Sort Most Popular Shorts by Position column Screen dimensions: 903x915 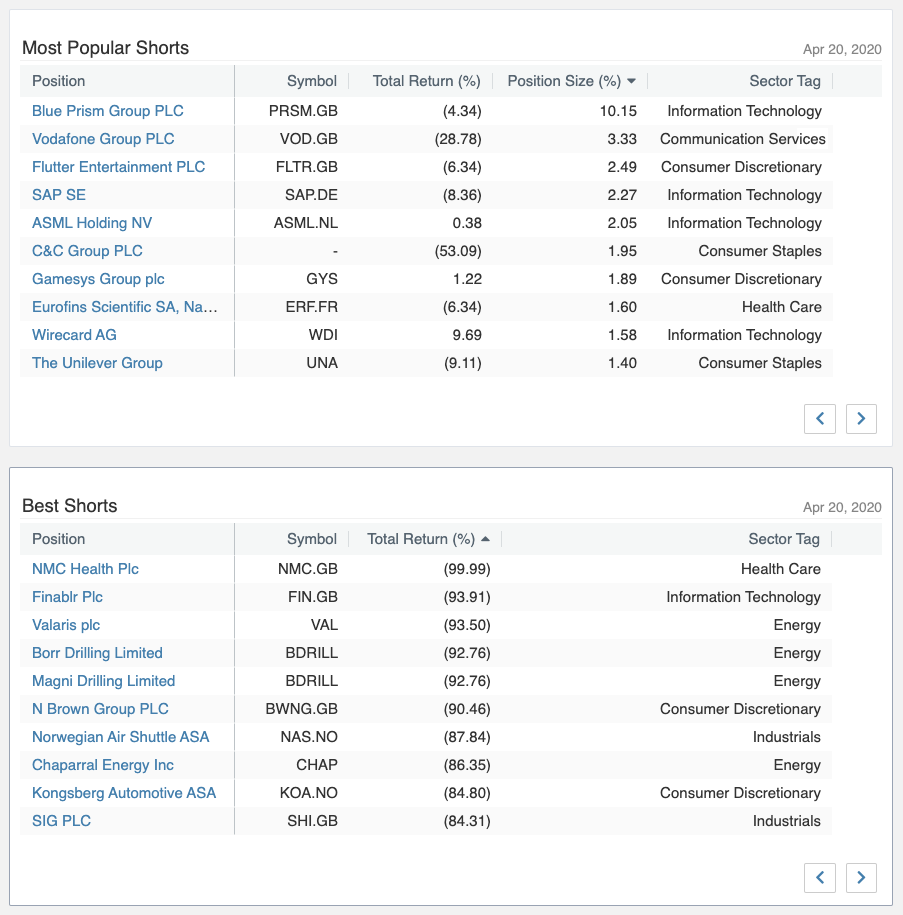(58, 81)
